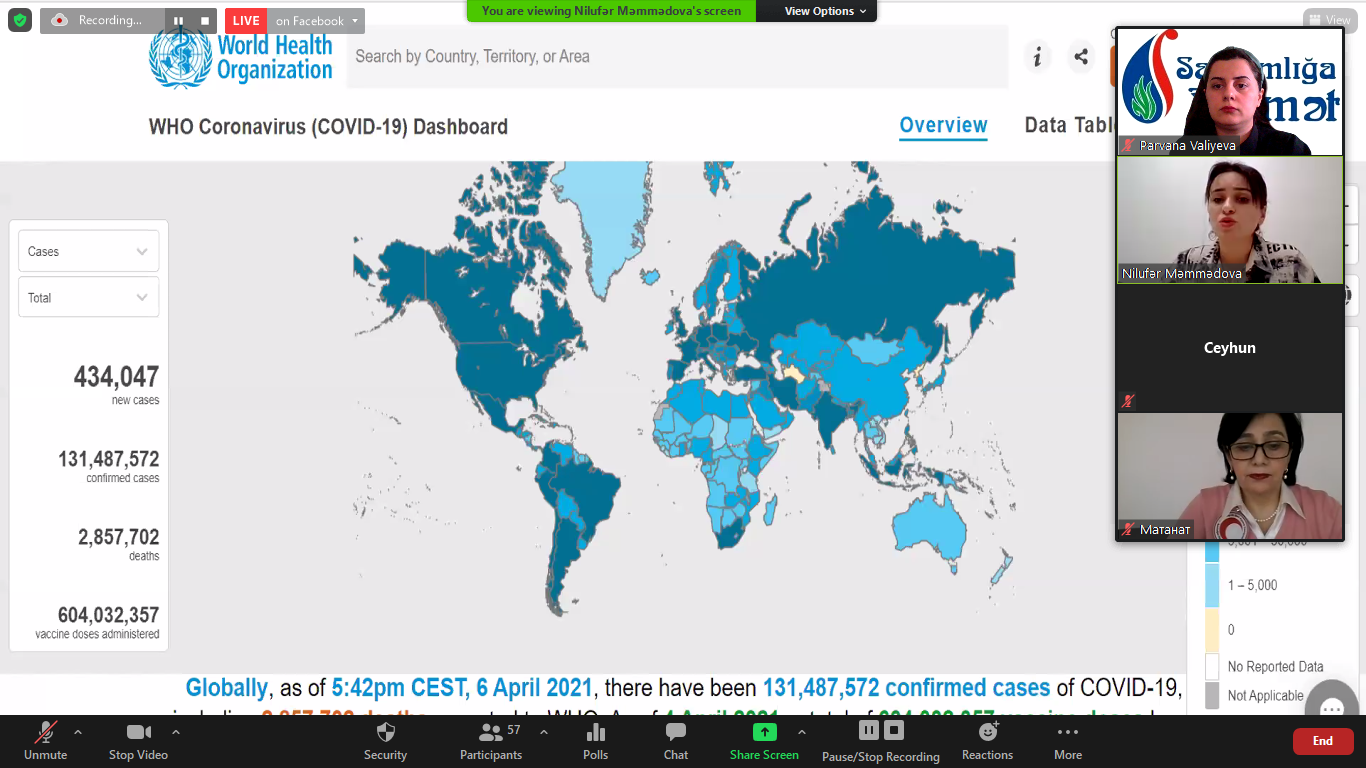This screenshot has width=1366, height=768.
Task: Click the World Health Organization logo
Action: click(x=241, y=58)
